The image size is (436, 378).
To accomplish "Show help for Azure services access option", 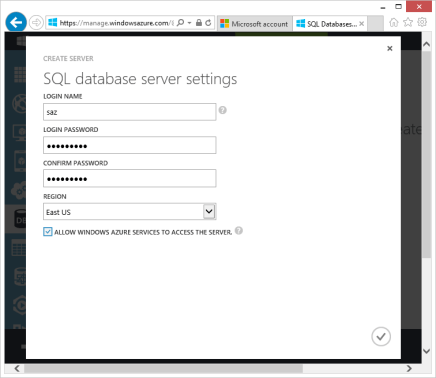I will click(239, 231).
